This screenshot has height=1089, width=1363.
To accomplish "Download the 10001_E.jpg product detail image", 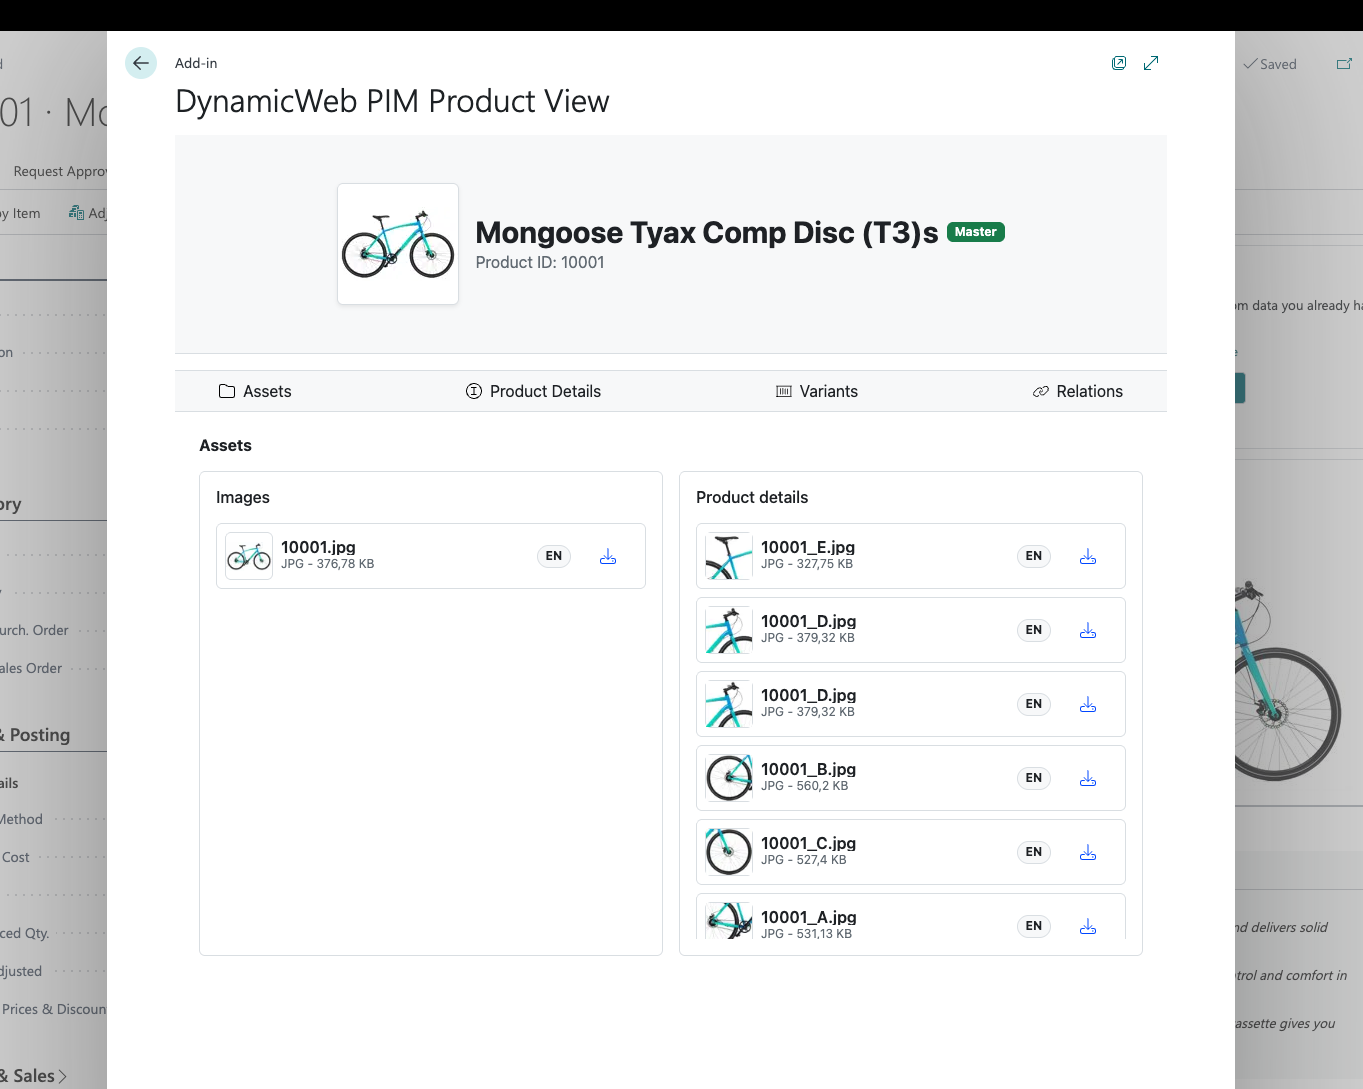I will point(1087,556).
